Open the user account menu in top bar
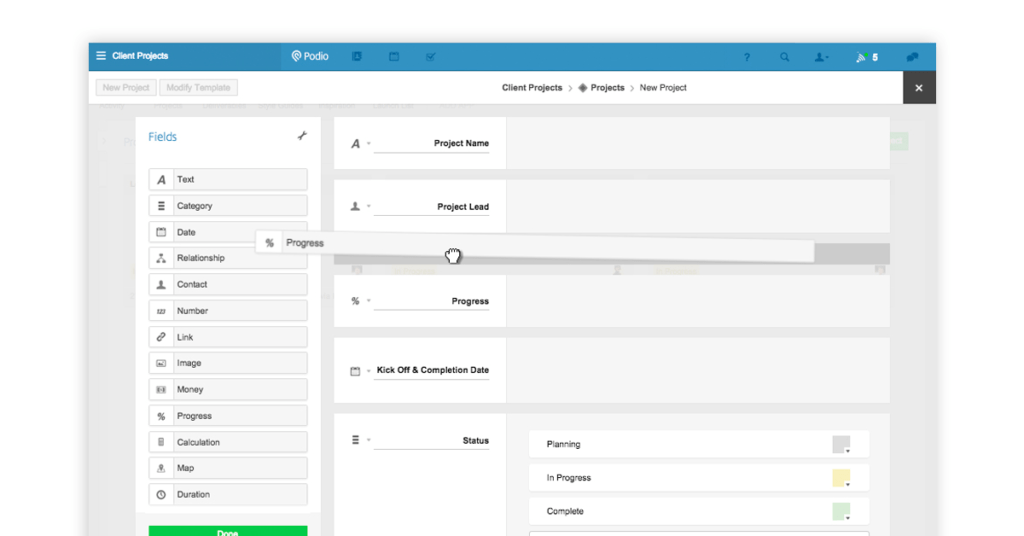Viewport: 1024px width, 536px height. click(821, 58)
